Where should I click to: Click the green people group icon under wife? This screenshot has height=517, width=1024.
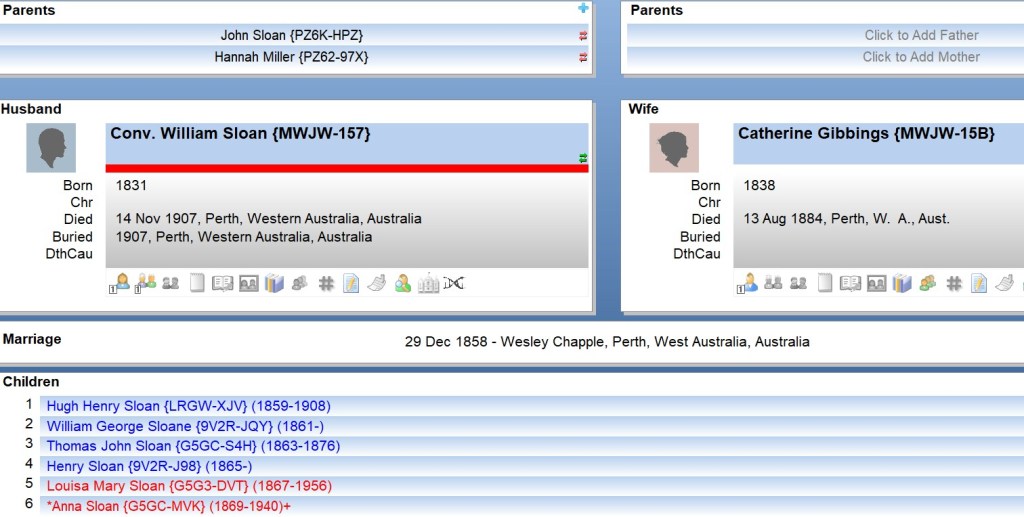[928, 284]
